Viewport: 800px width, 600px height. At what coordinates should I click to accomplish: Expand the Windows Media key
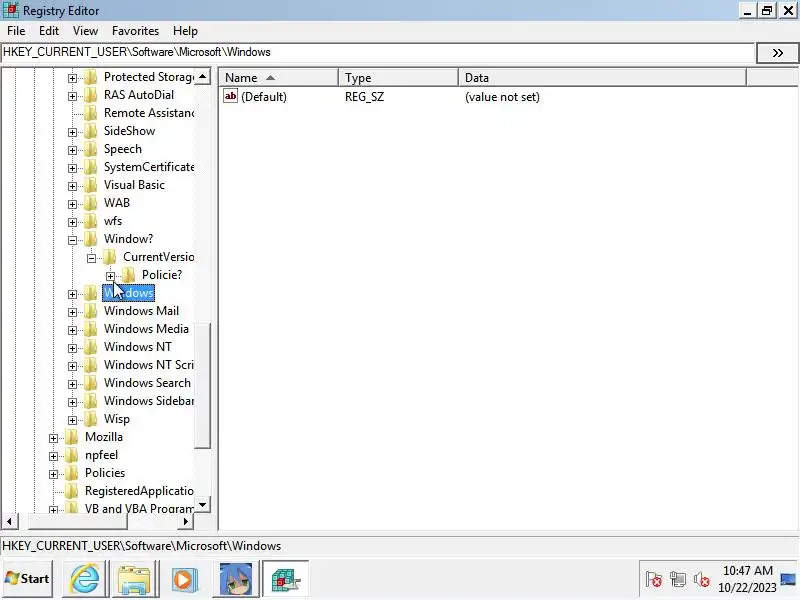point(72,330)
